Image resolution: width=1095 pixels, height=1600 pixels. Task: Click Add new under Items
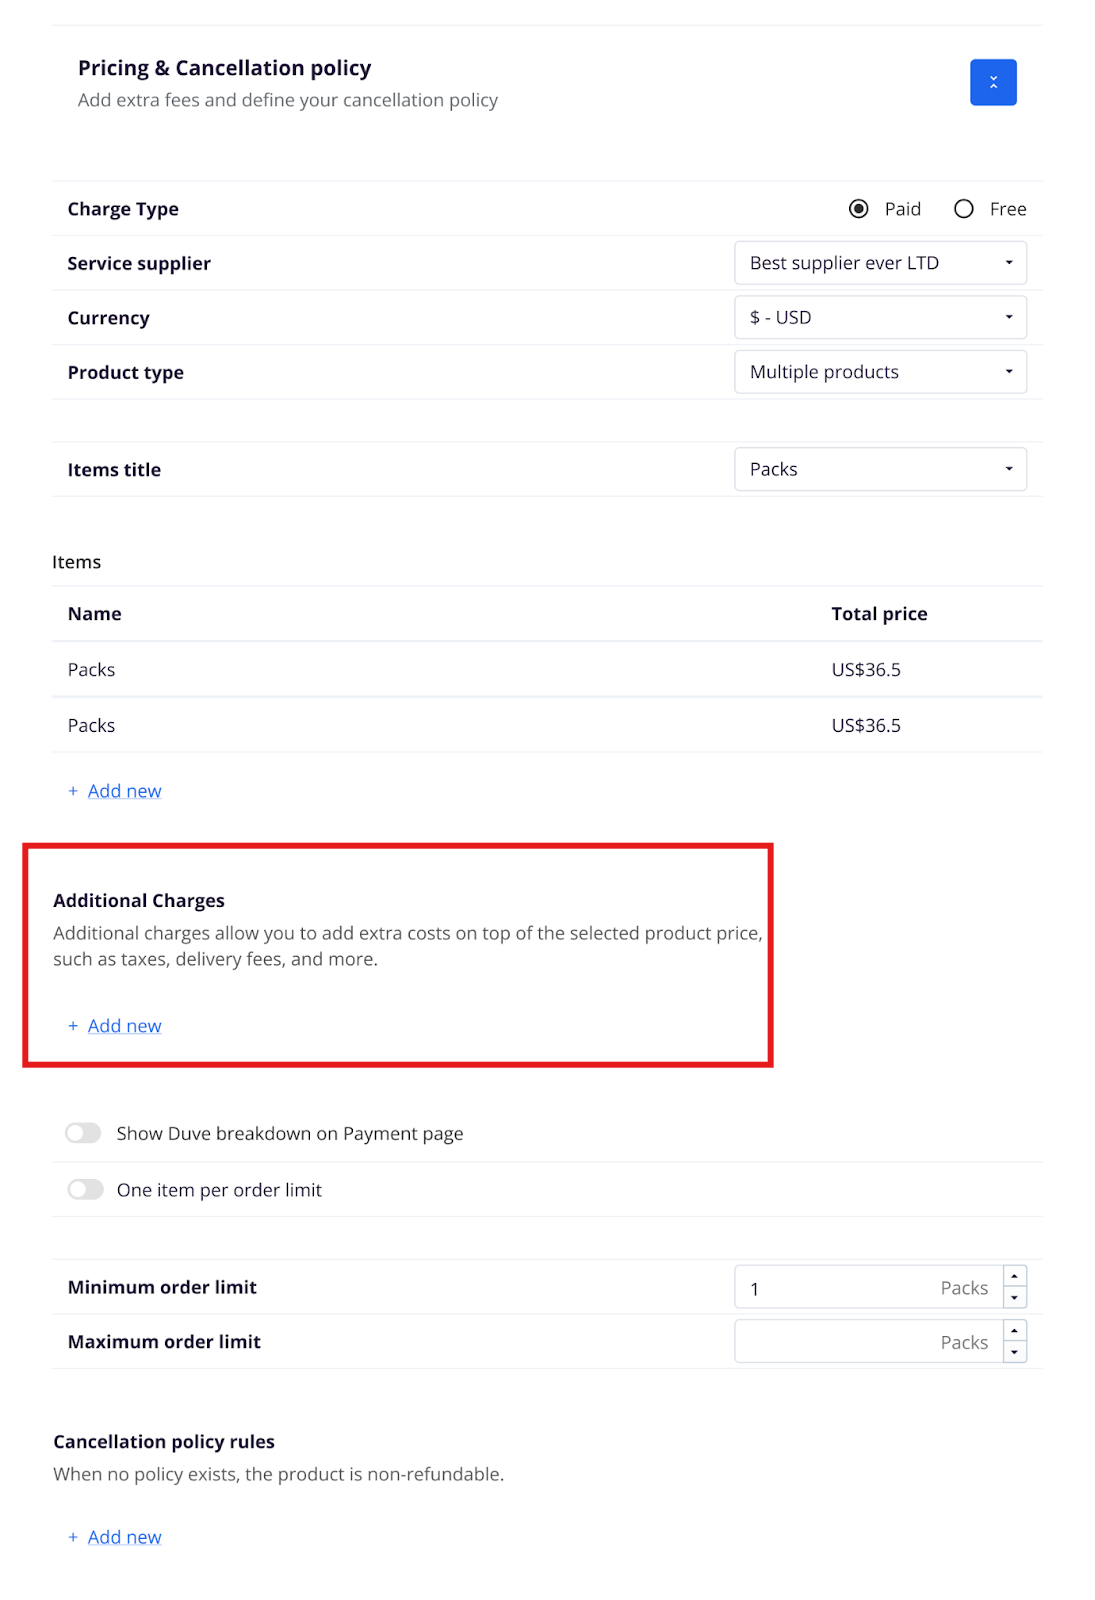click(124, 791)
